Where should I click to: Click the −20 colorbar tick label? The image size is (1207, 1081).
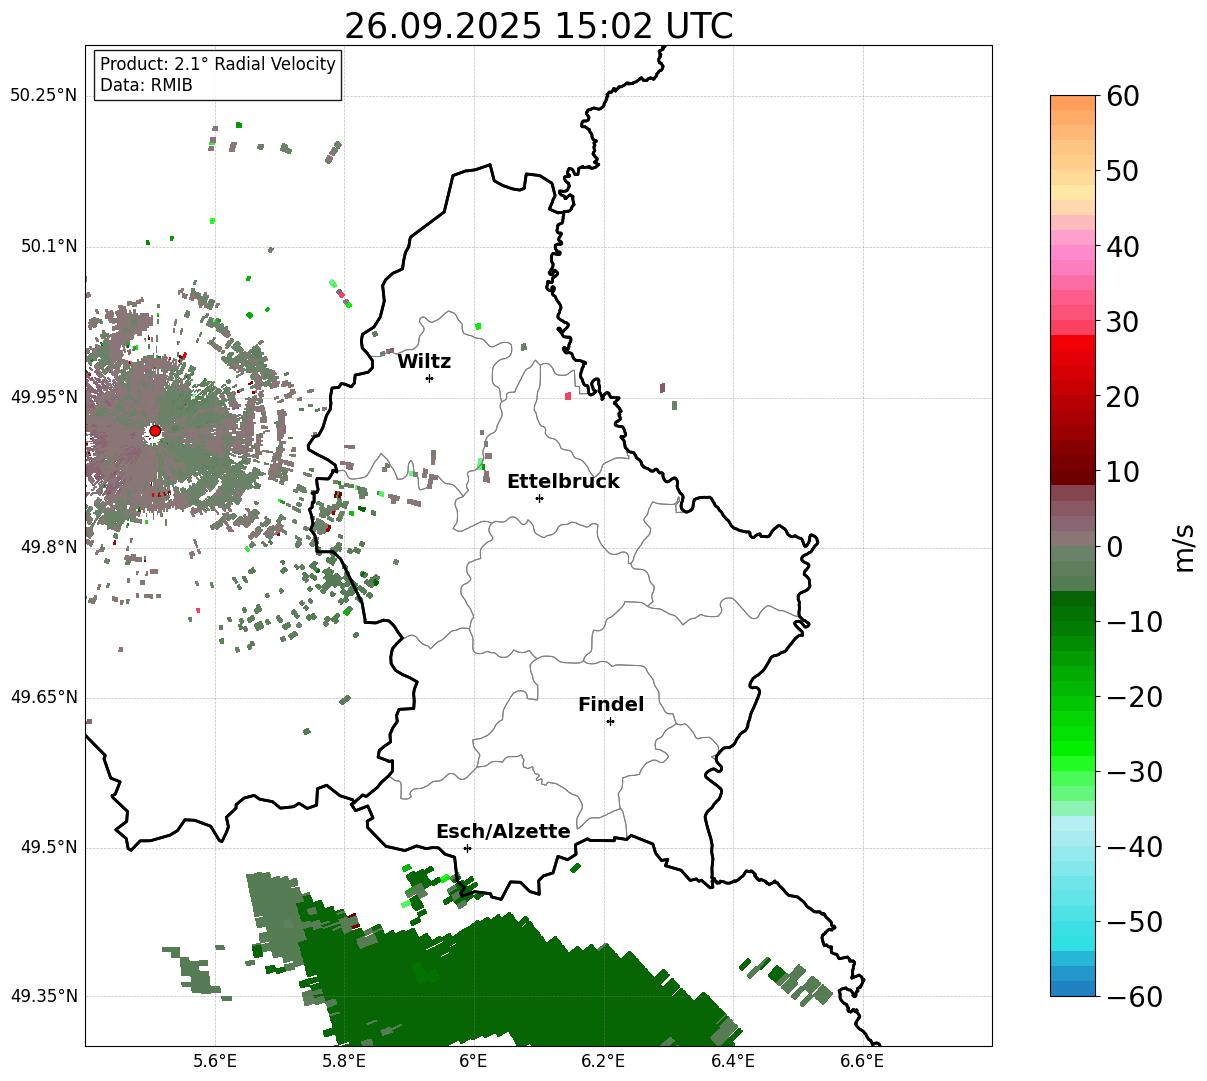coord(1134,697)
